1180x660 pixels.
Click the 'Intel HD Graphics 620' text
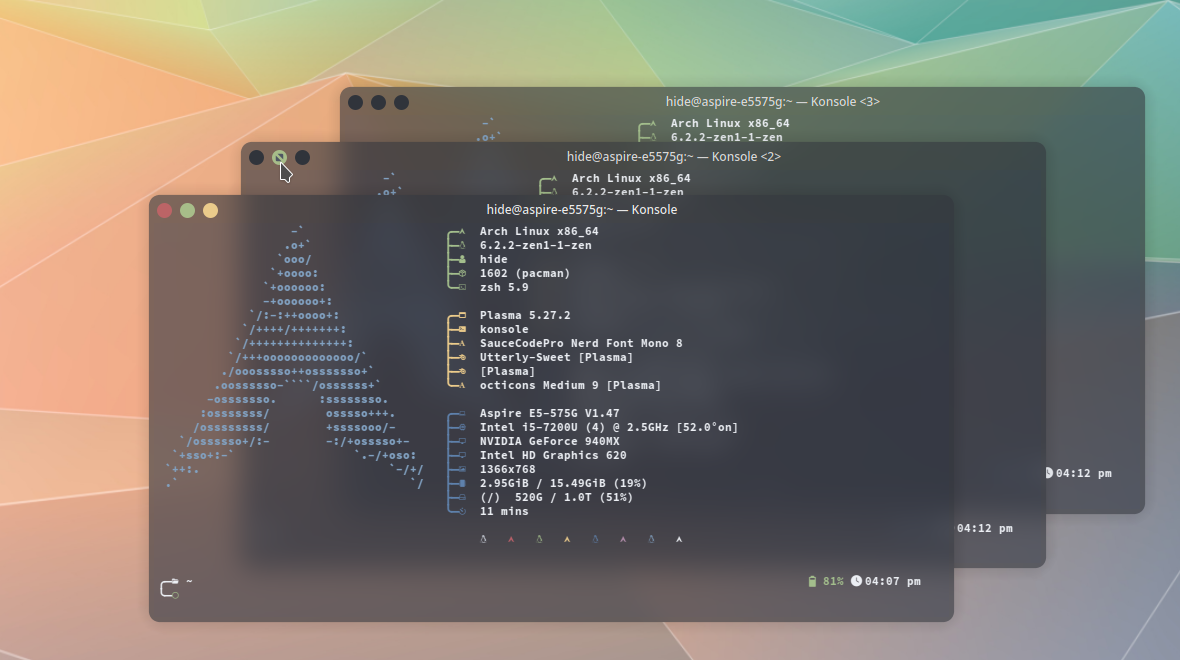pos(553,455)
